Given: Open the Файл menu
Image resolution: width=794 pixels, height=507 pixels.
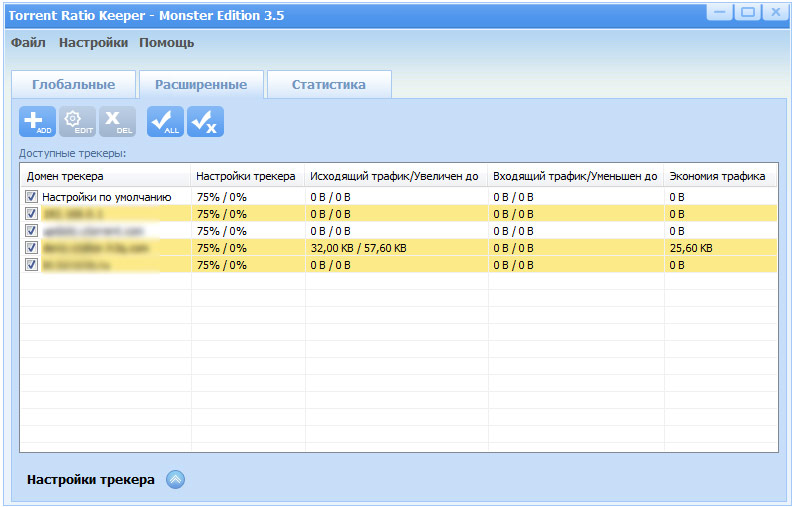Looking at the screenshot, I should click(28, 43).
